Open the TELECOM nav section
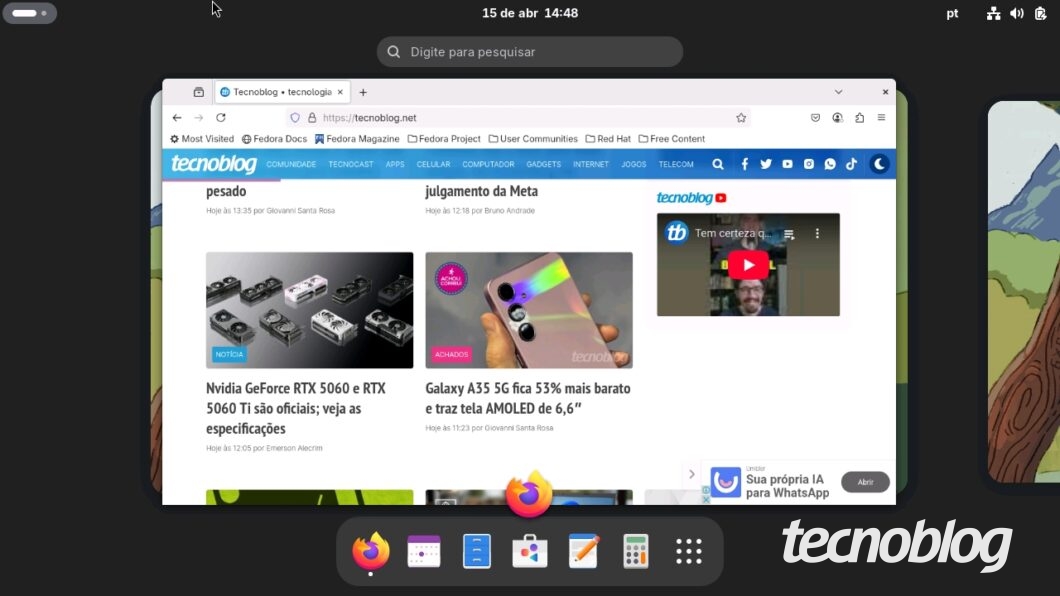This screenshot has width=1060, height=596. click(676, 164)
